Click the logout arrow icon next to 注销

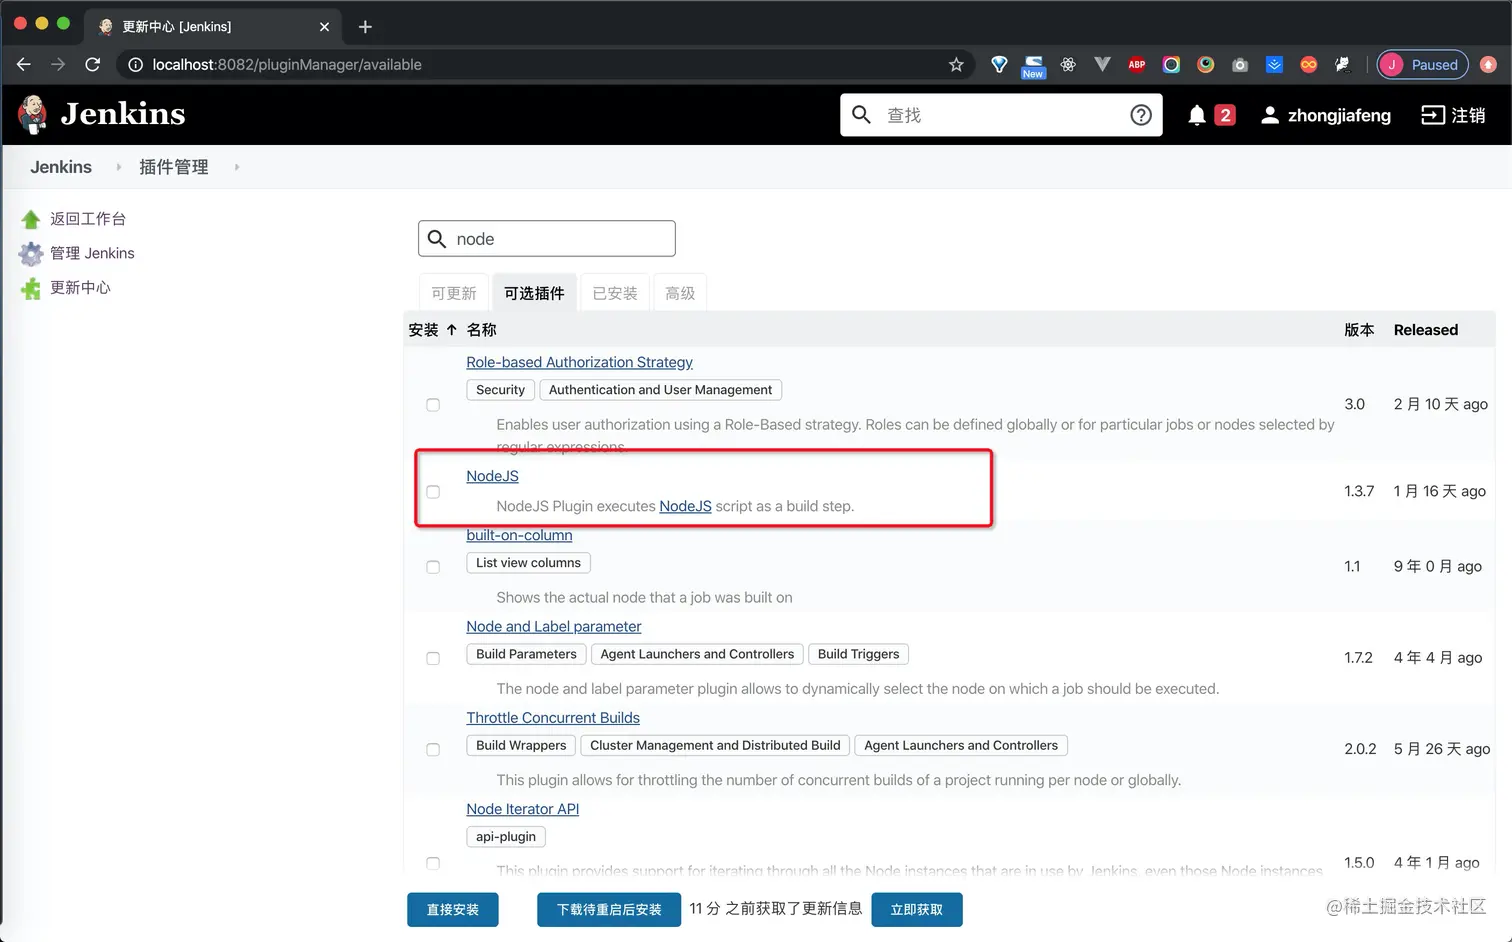tap(1433, 115)
